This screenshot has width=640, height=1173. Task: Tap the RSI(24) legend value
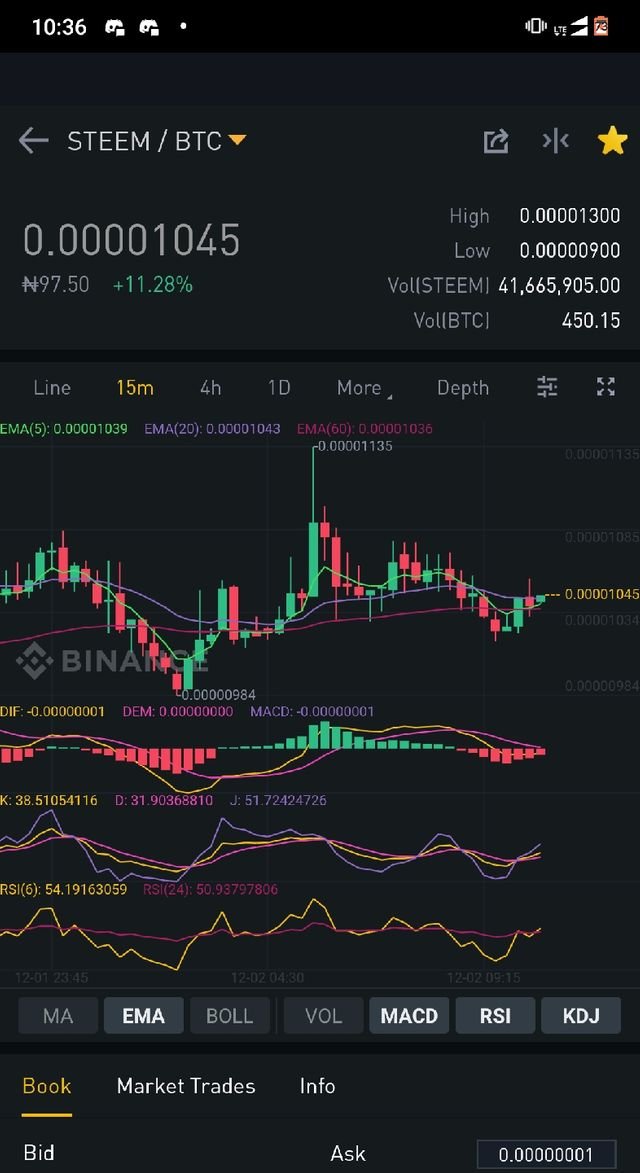click(210, 889)
